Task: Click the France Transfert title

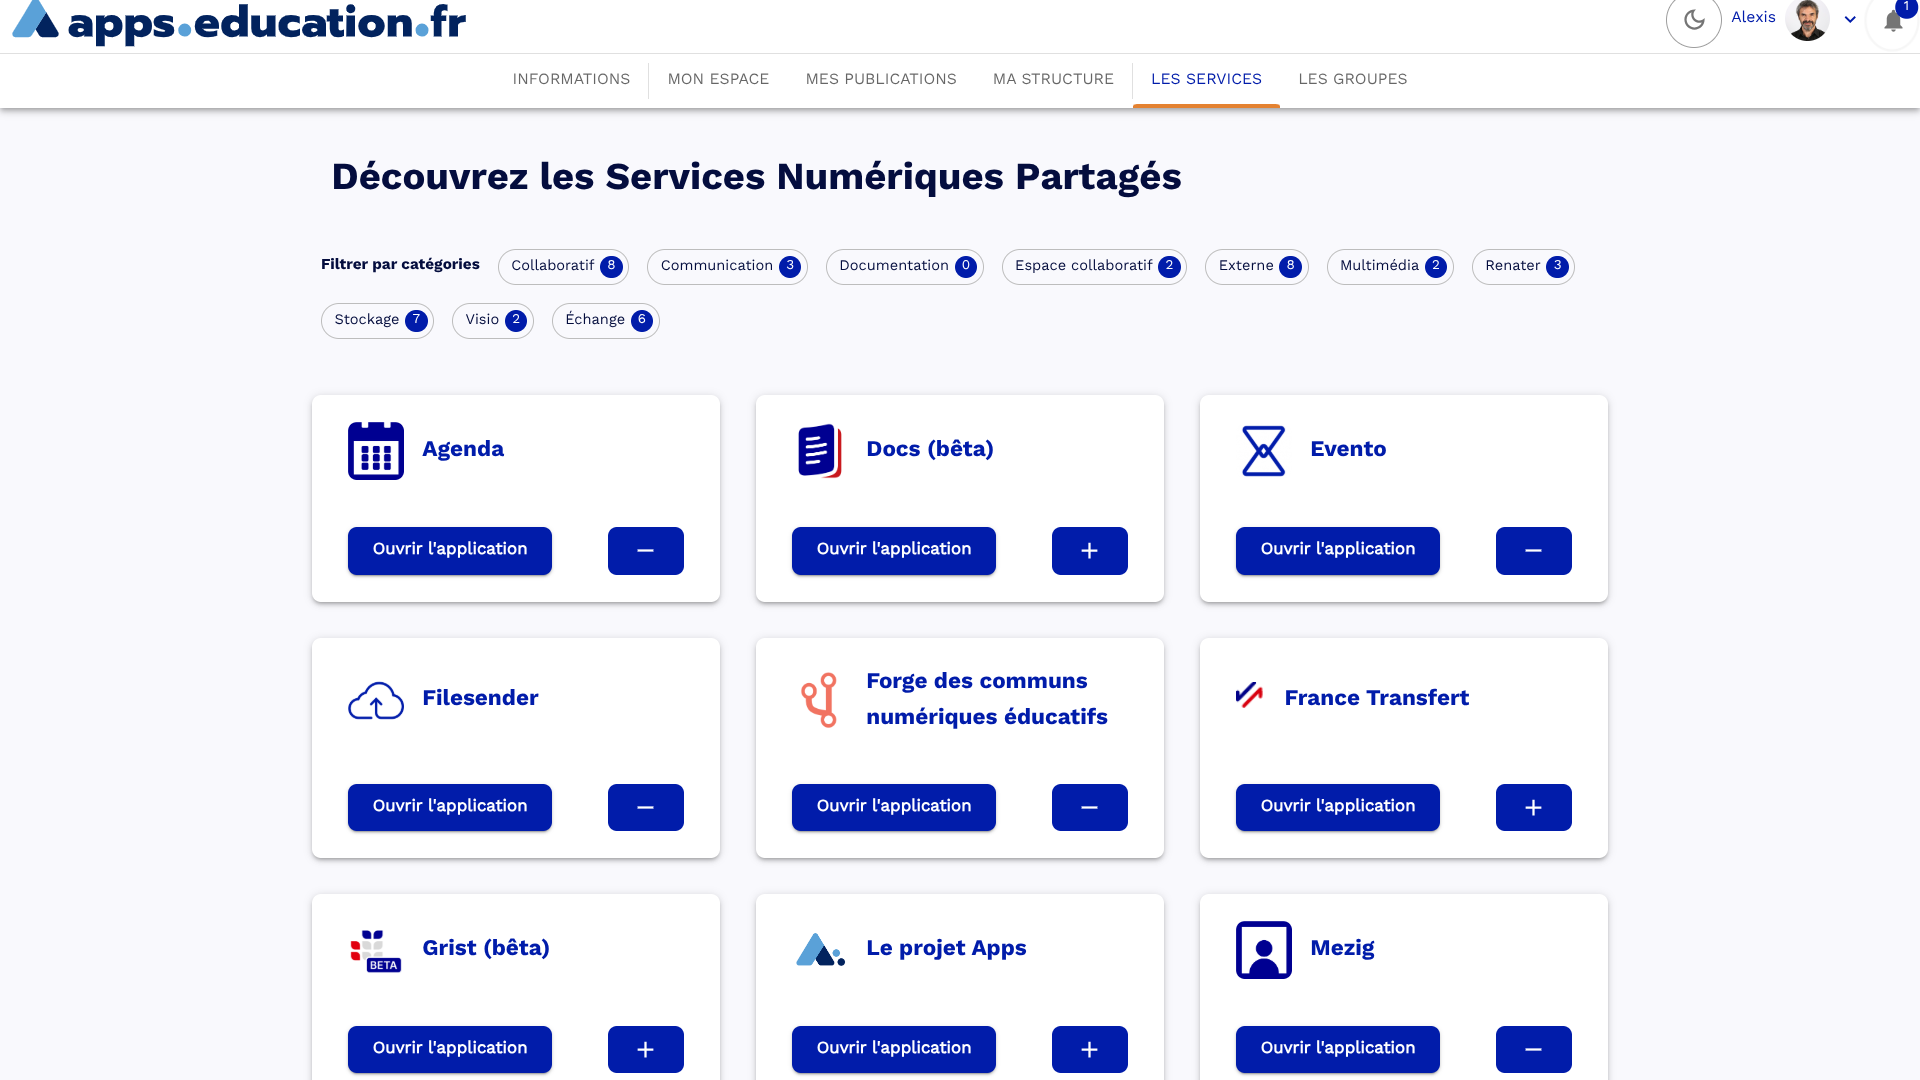Action: [1377, 698]
